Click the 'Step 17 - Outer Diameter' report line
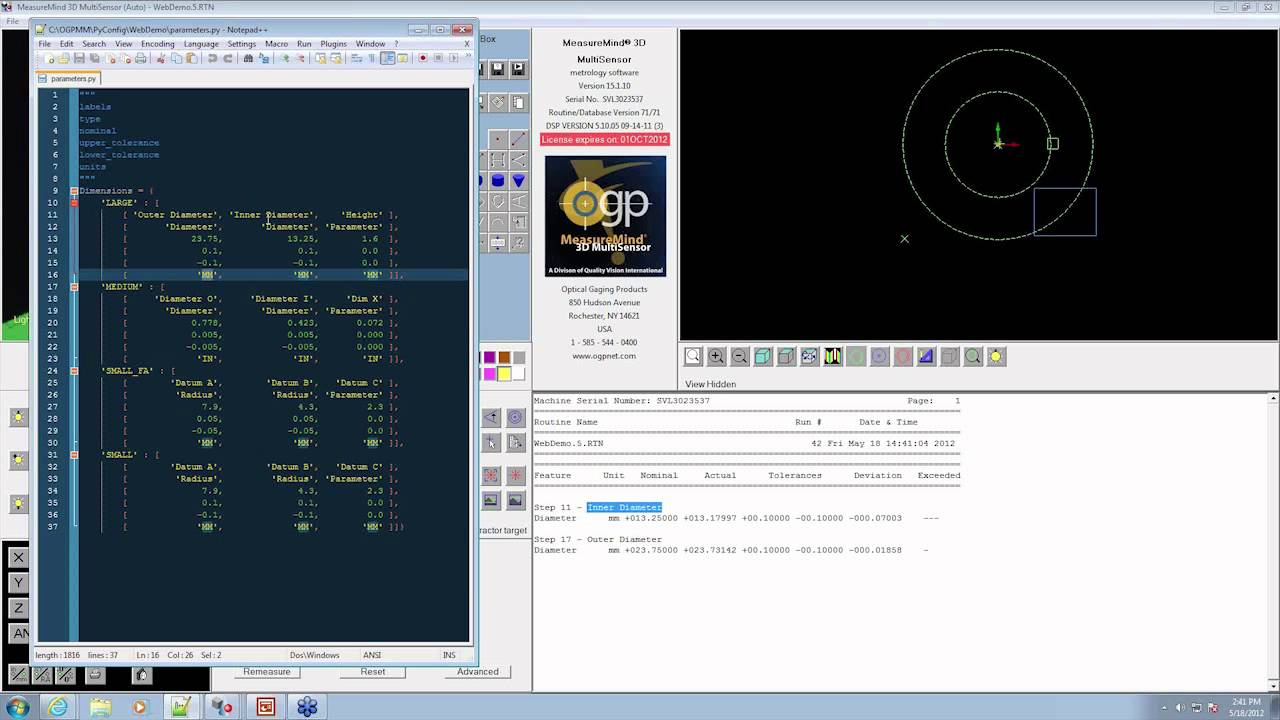The image size is (1280, 720). click(x=598, y=539)
